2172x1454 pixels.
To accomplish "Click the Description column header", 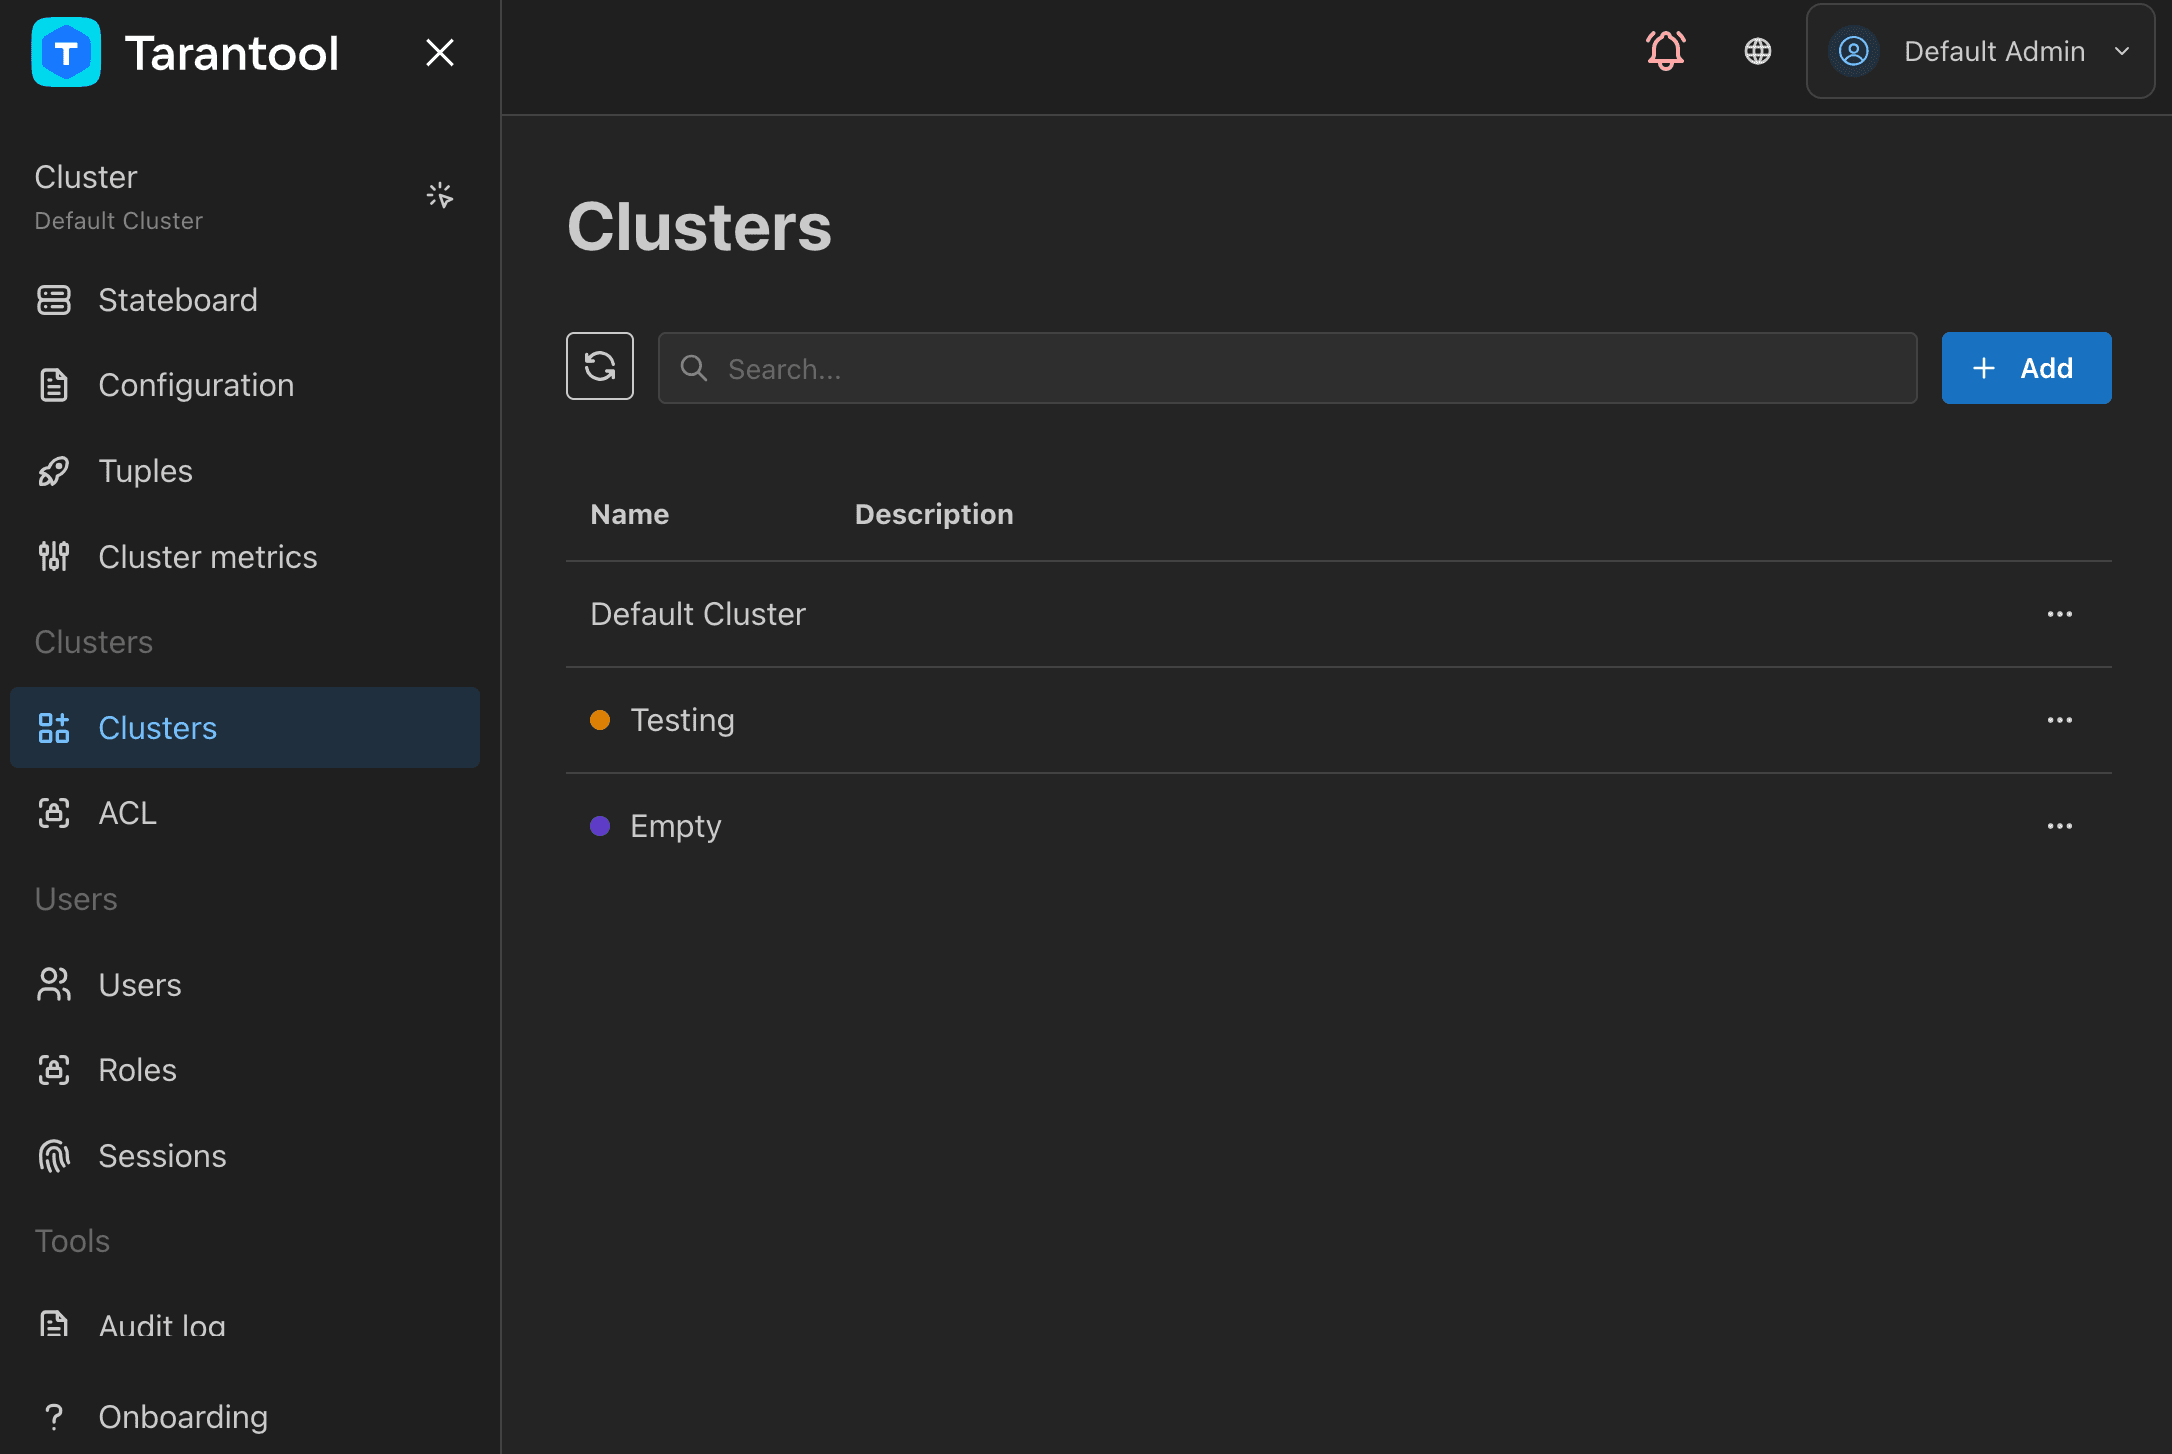I will (934, 514).
